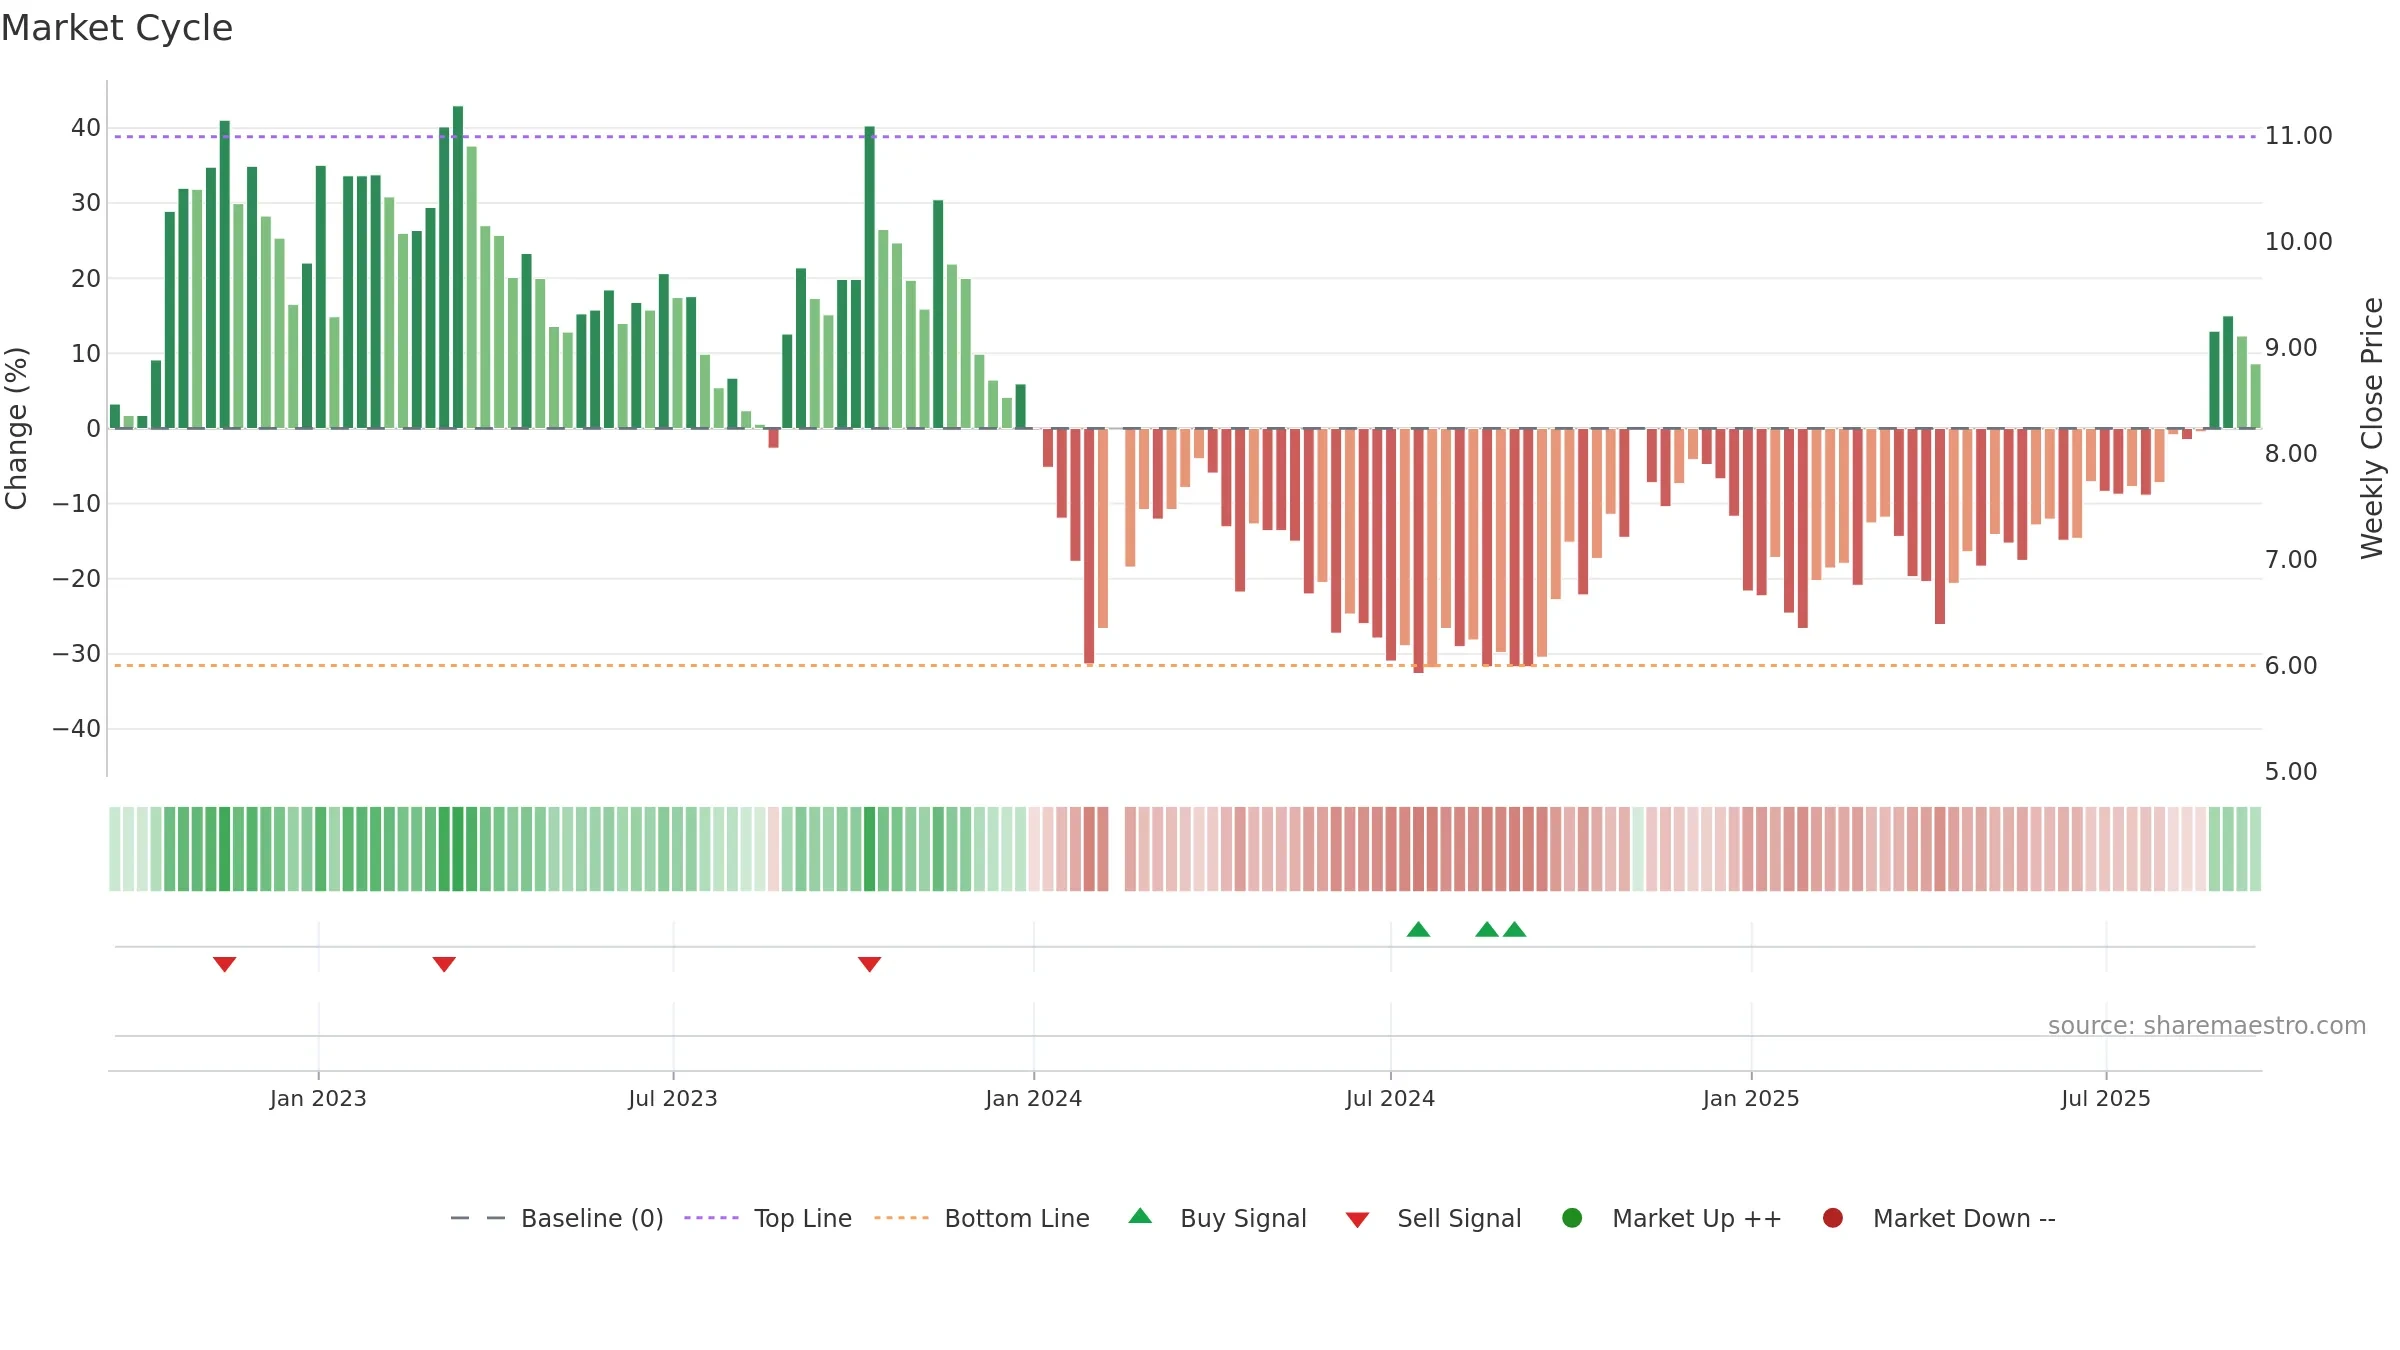The image size is (2400, 1350).
Task: Click the sell signal marker between Jul 2023 and Jan 2024
Action: (869, 964)
